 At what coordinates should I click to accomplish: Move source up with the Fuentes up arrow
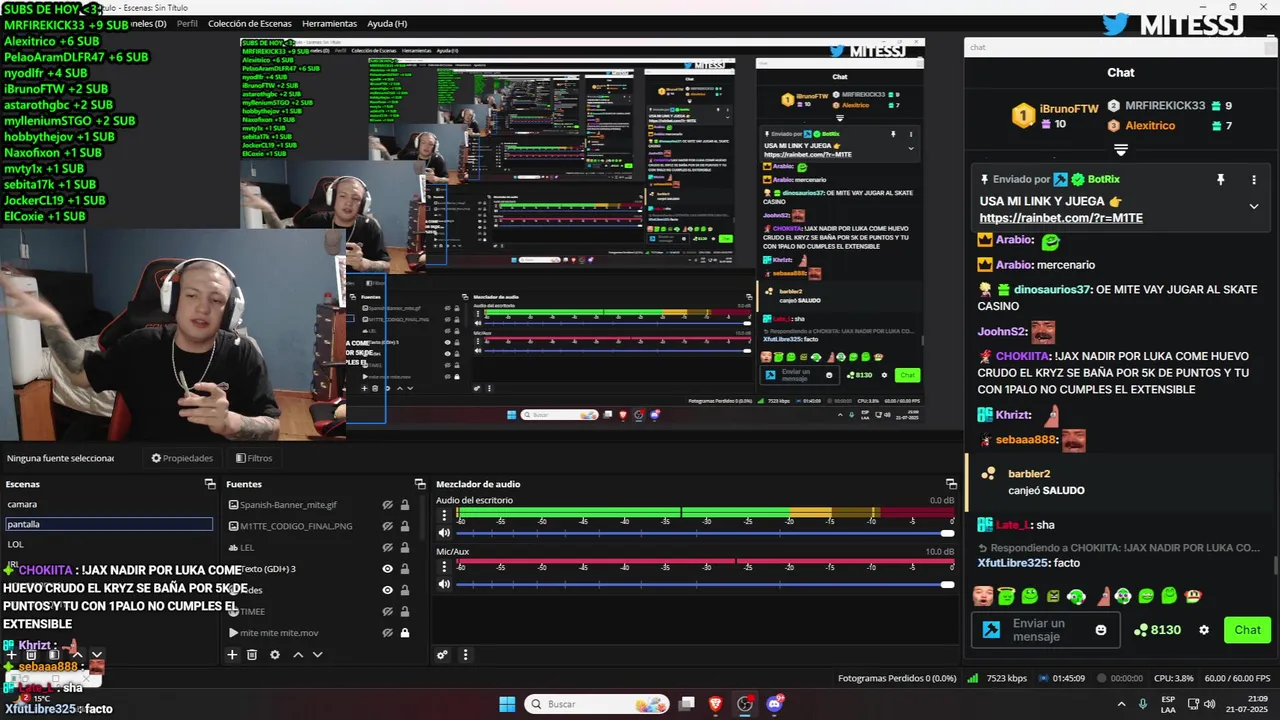(298, 655)
